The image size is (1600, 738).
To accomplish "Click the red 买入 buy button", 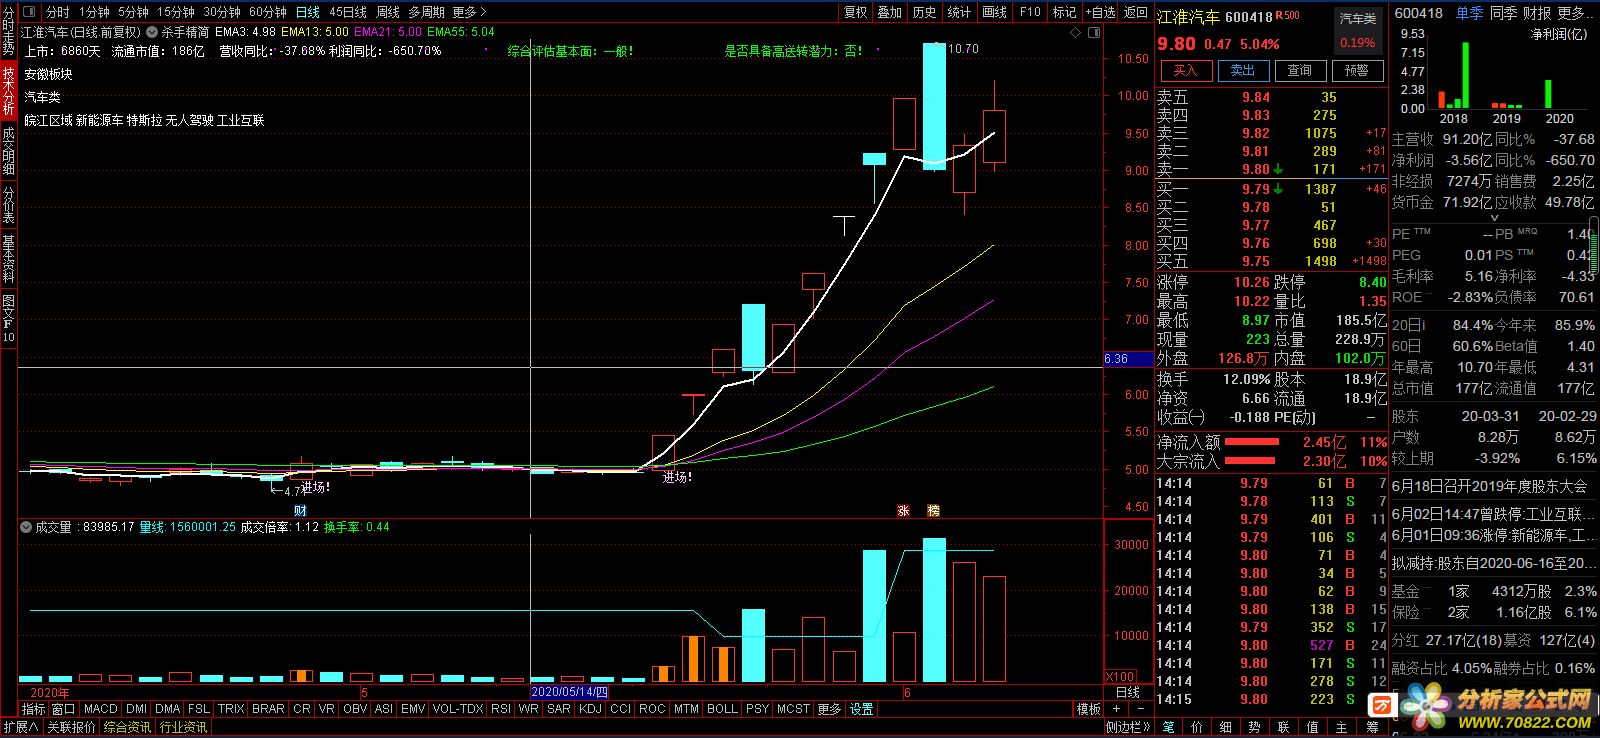I will tap(1186, 71).
